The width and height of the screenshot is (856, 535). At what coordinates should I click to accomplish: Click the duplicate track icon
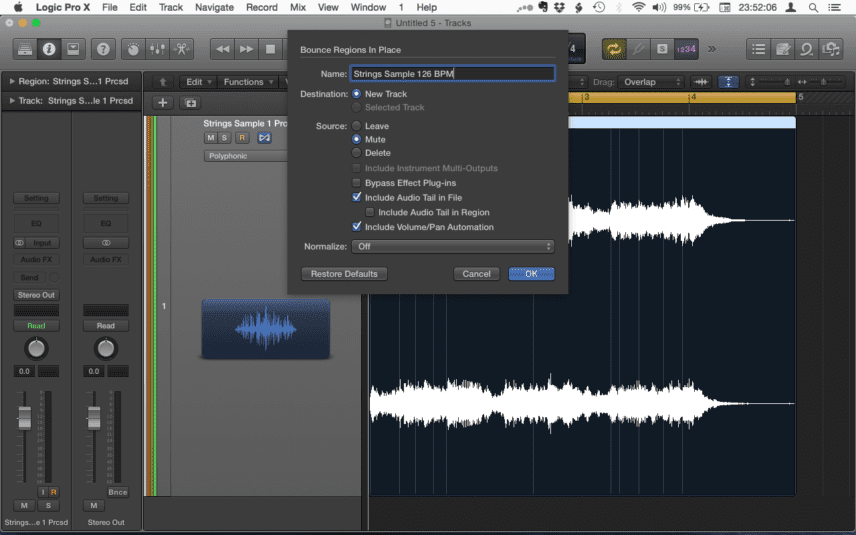coord(191,103)
